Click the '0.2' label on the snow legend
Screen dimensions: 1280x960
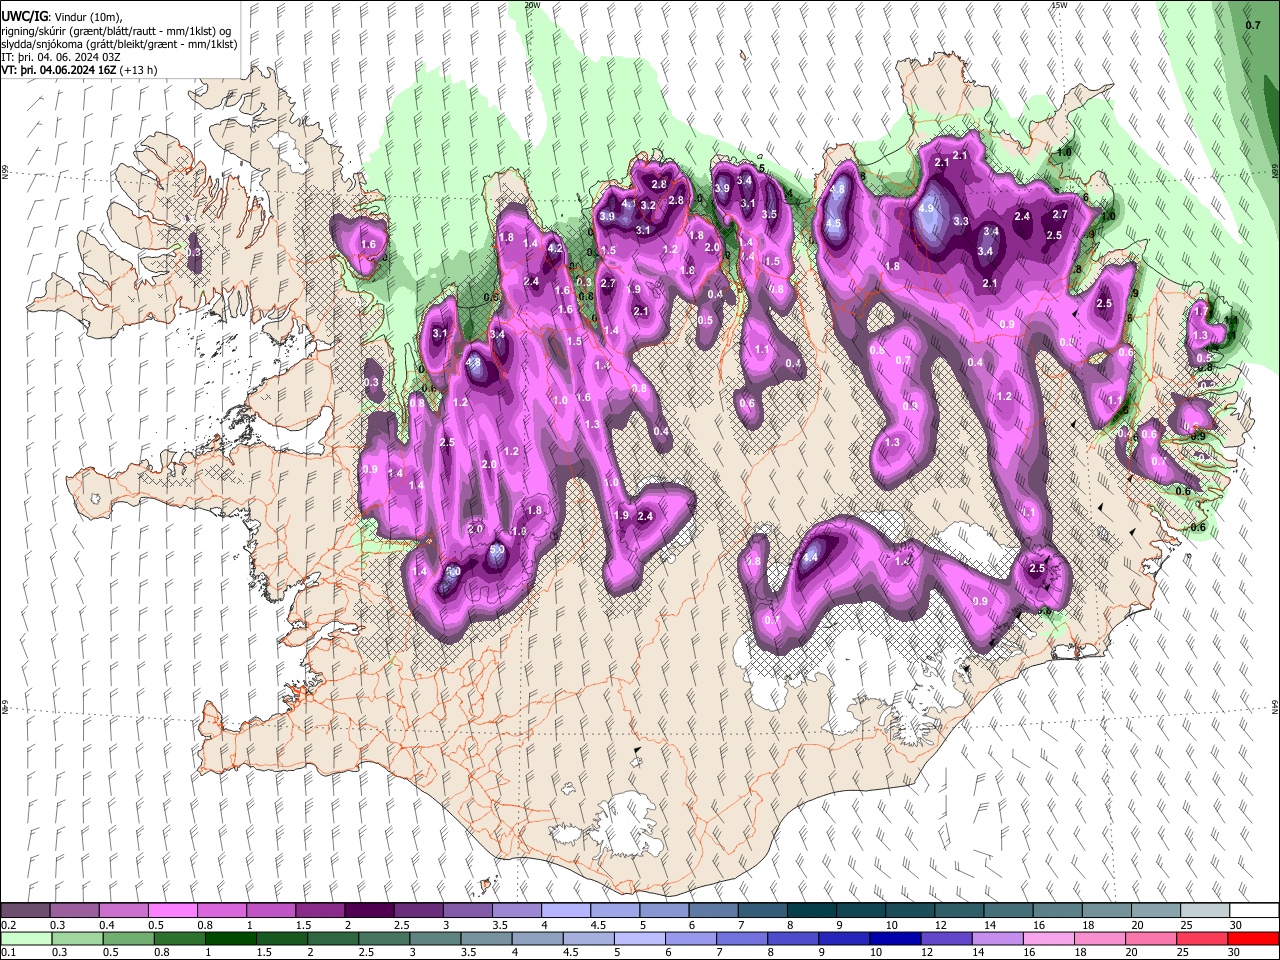click(8, 924)
